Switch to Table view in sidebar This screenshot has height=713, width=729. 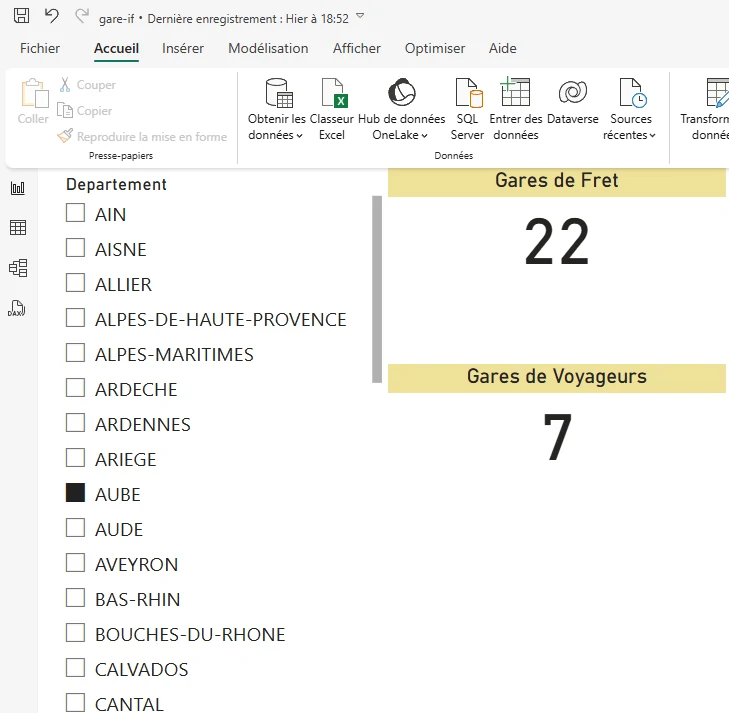(17, 228)
